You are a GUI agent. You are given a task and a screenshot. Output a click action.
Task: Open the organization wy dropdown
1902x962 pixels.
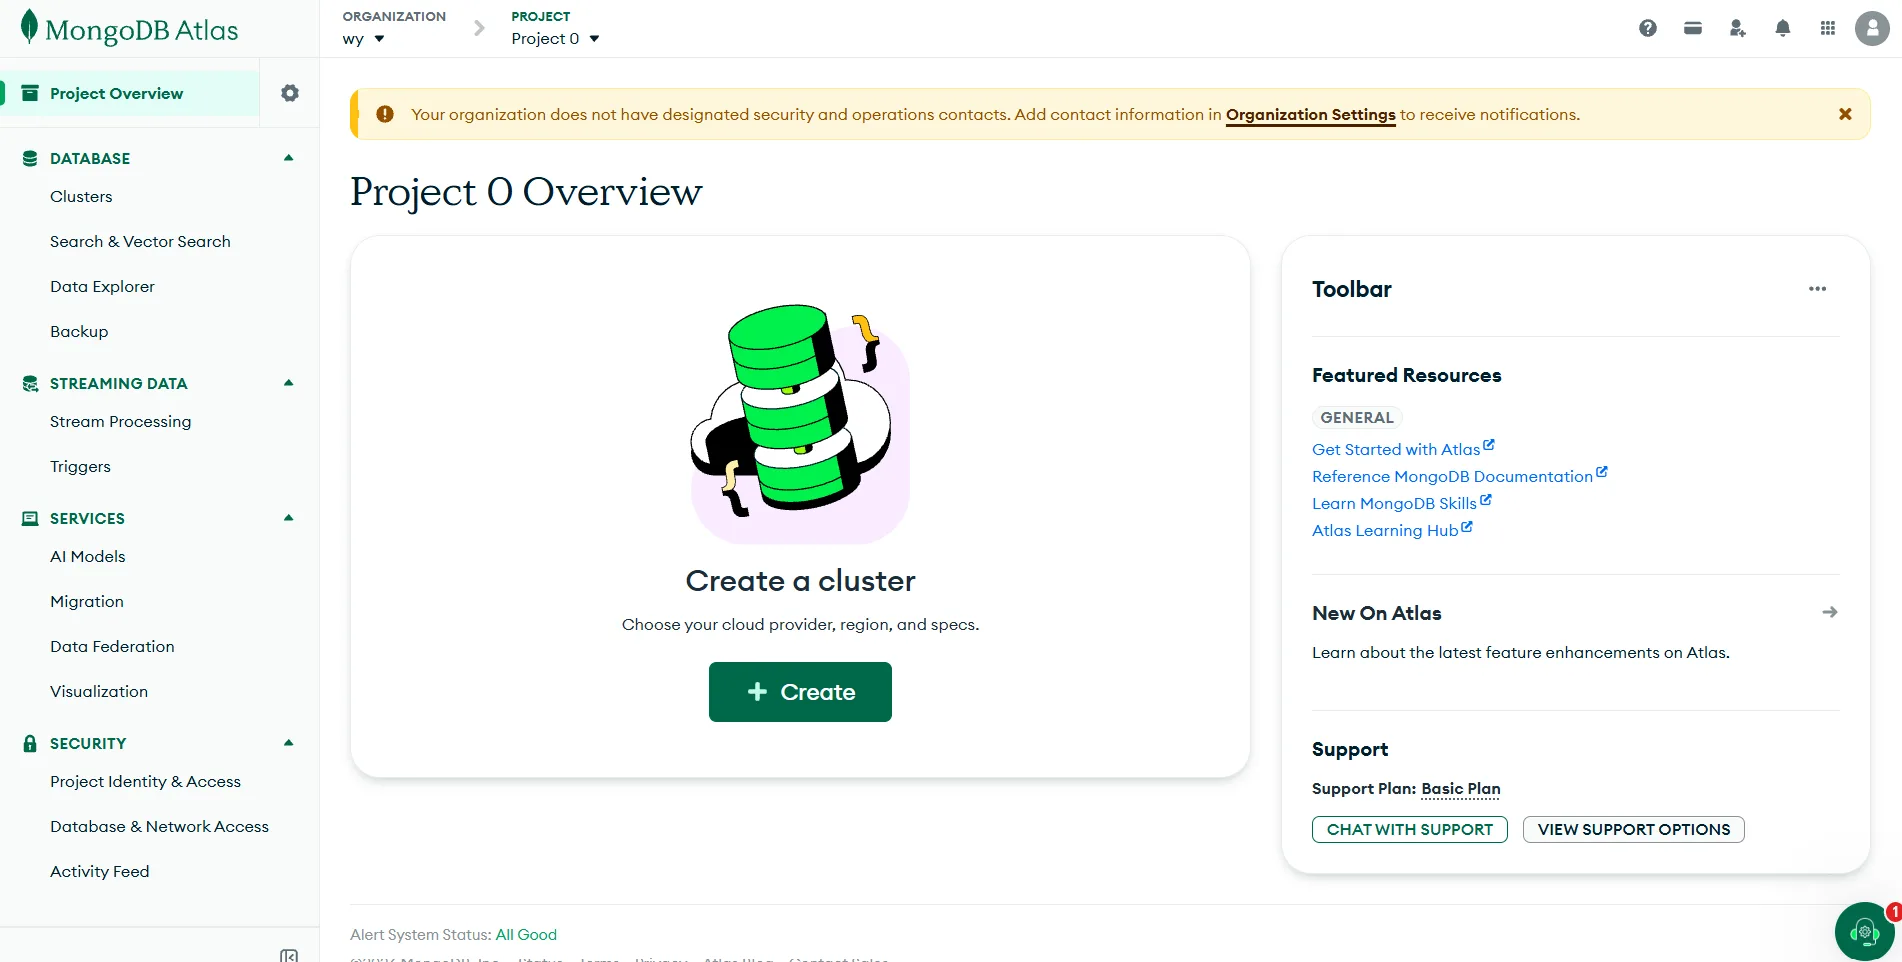pyautogui.click(x=364, y=39)
